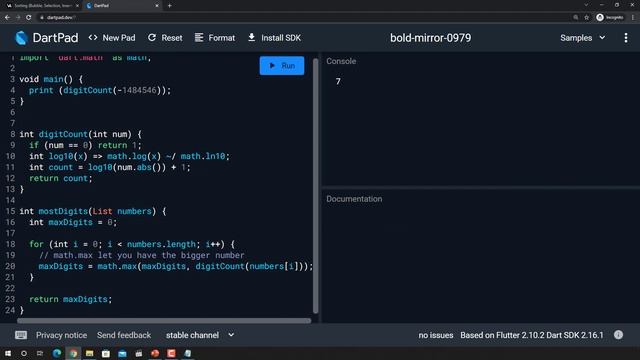Click the int mostDigits function declaration line
This screenshot has height=360, width=640.
coord(93,211)
